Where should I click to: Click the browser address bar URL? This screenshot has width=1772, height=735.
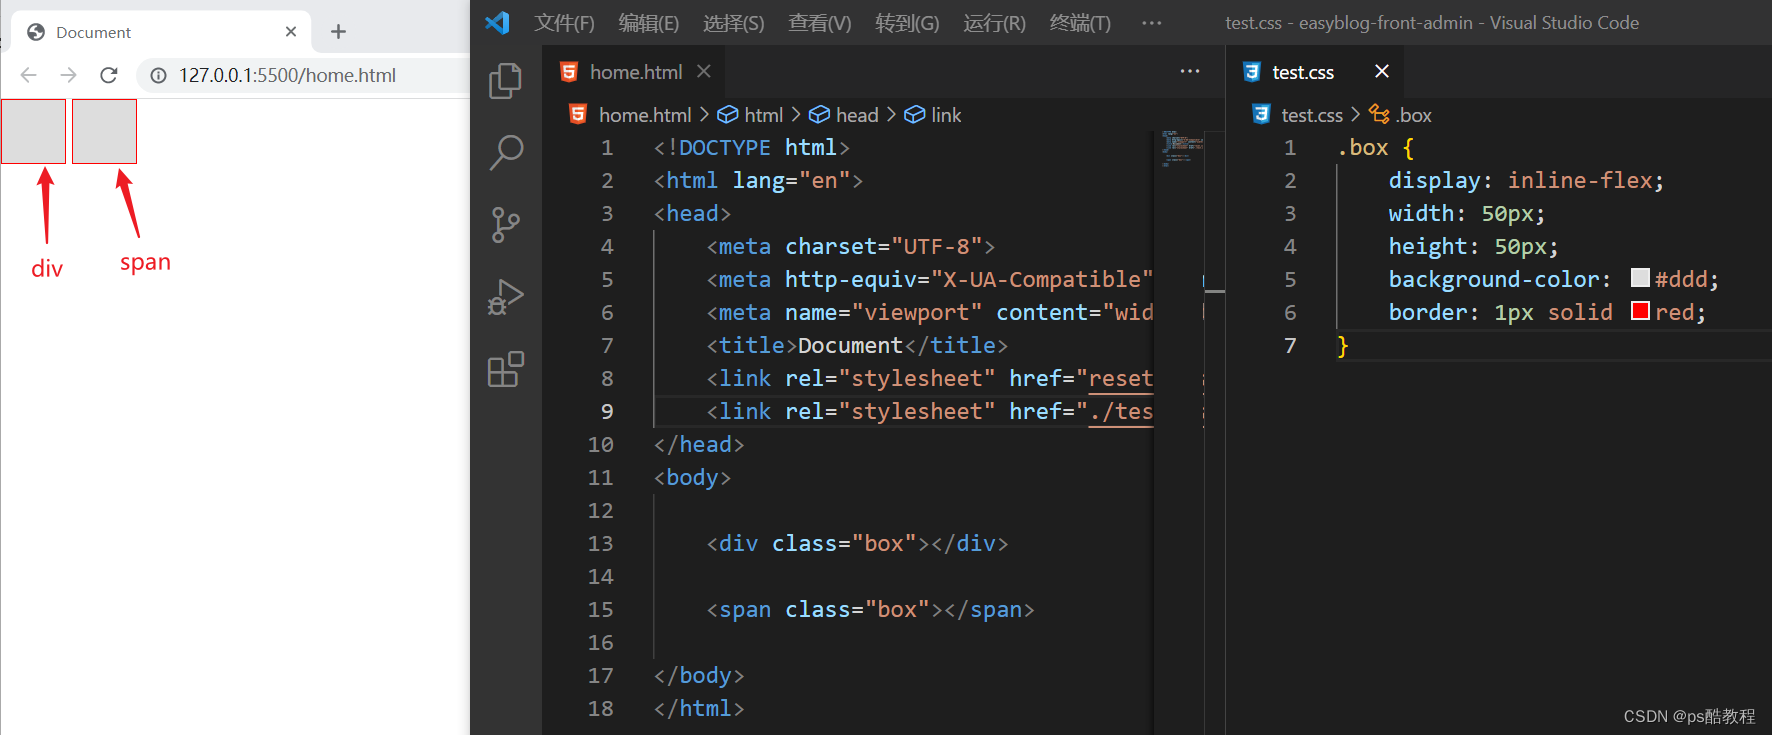pyautogui.click(x=287, y=75)
